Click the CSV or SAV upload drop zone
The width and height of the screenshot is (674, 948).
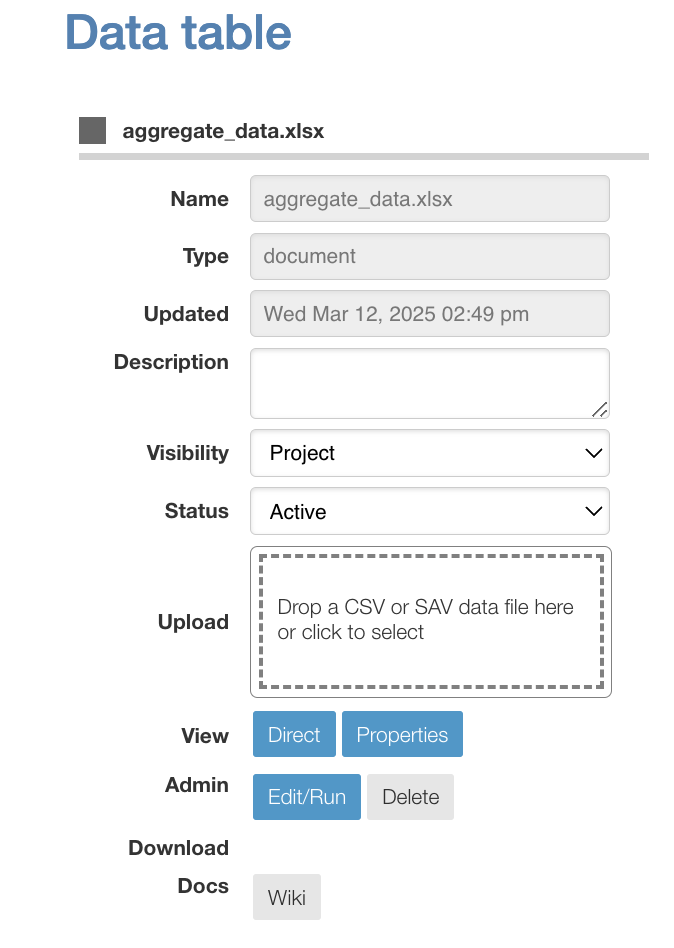(431, 622)
